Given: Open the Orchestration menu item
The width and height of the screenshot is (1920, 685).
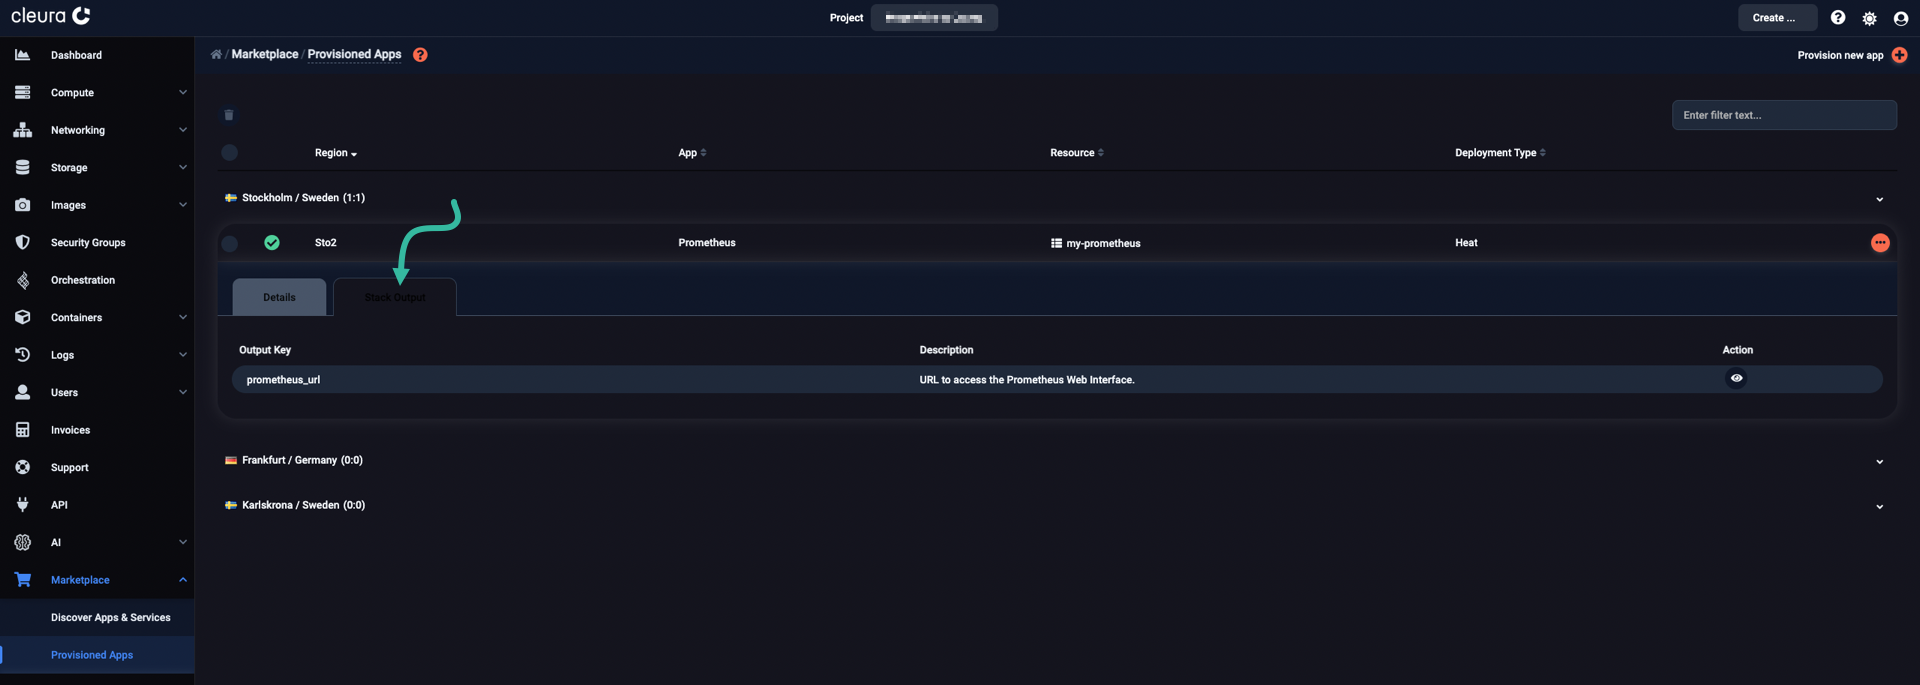Looking at the screenshot, I should pyautogui.click(x=83, y=280).
